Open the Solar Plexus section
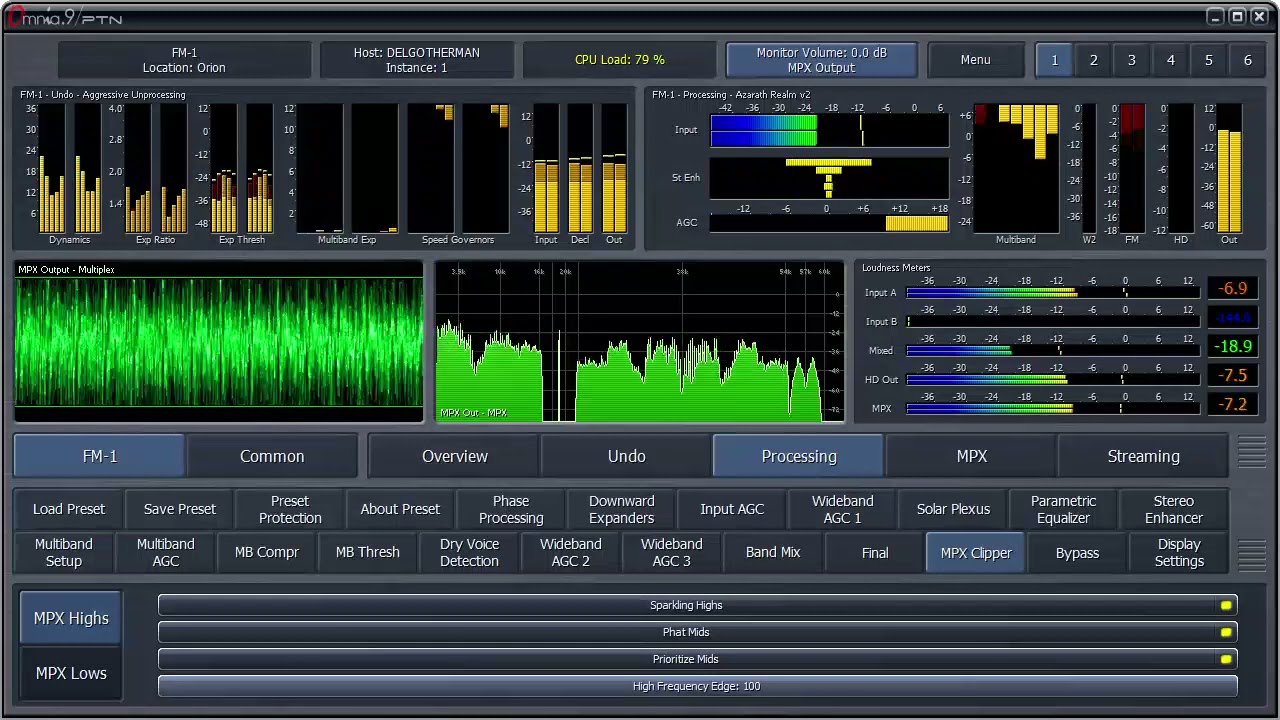Viewport: 1280px width, 720px height. pyautogui.click(x=953, y=509)
